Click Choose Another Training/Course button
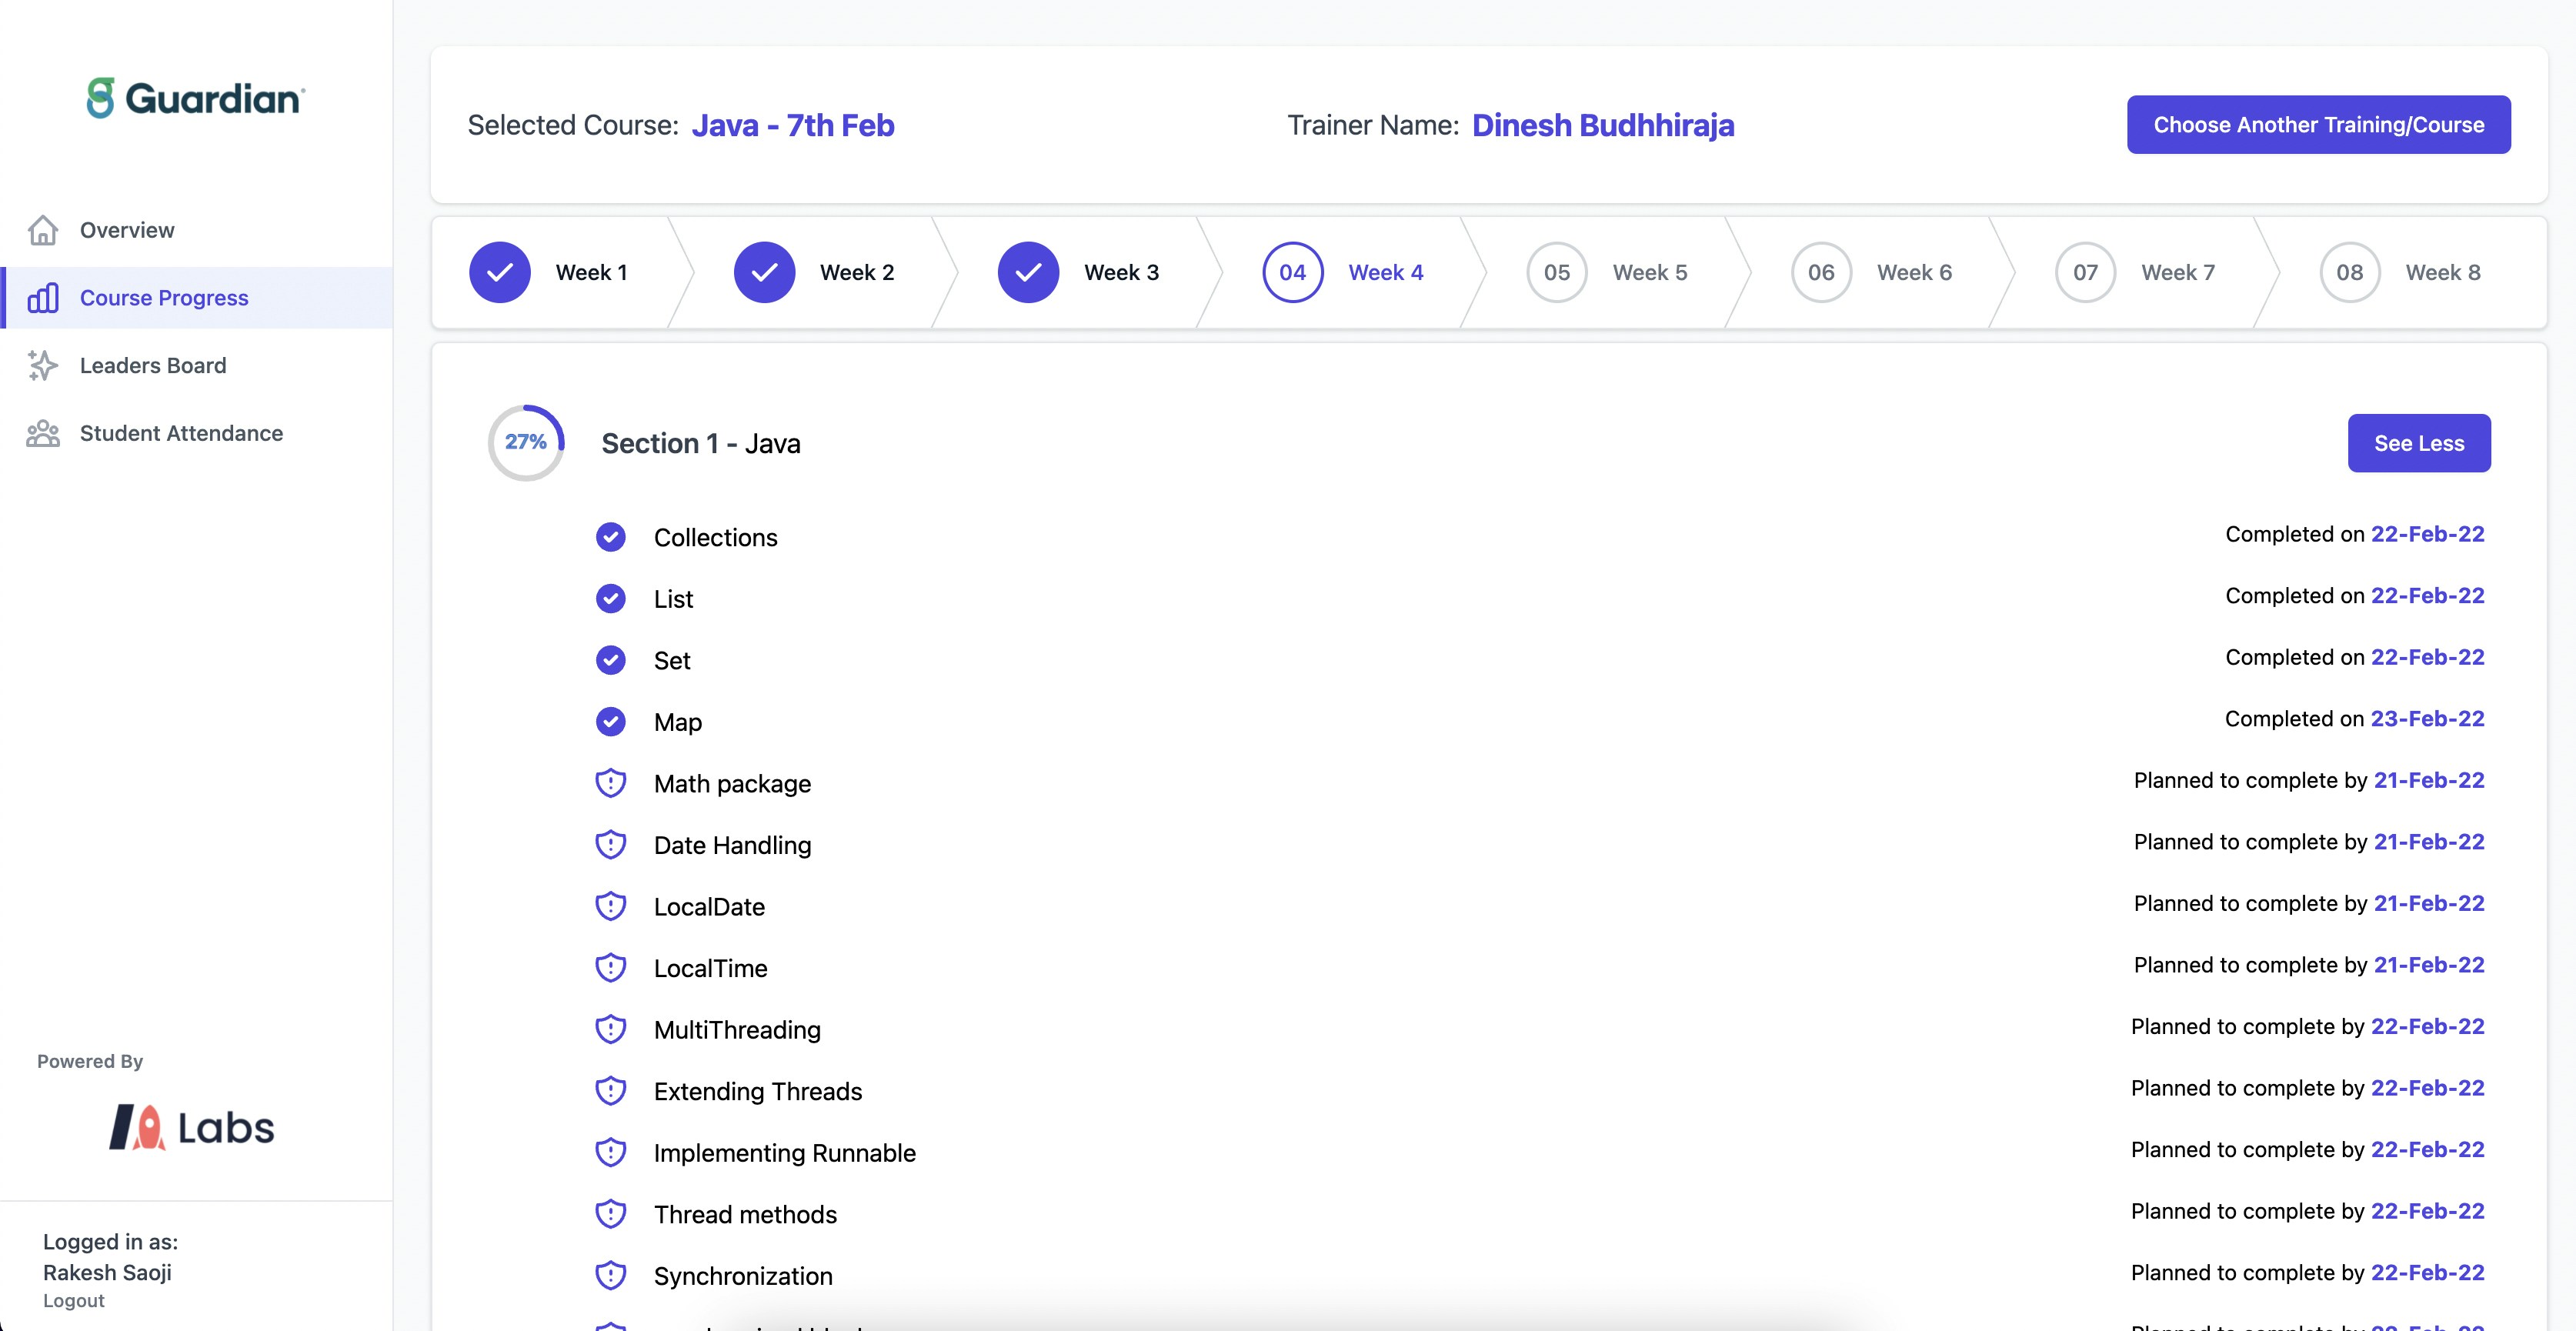 [2318, 124]
